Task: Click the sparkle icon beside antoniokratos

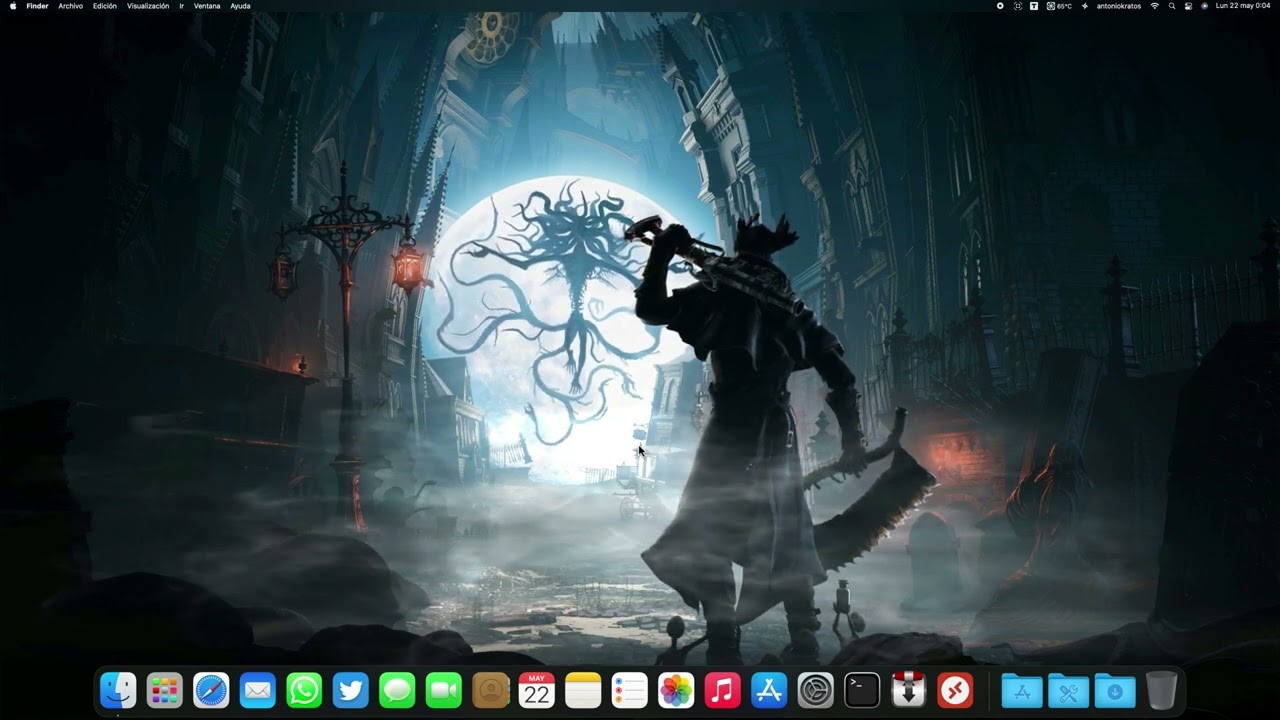Action: click(x=1085, y=6)
